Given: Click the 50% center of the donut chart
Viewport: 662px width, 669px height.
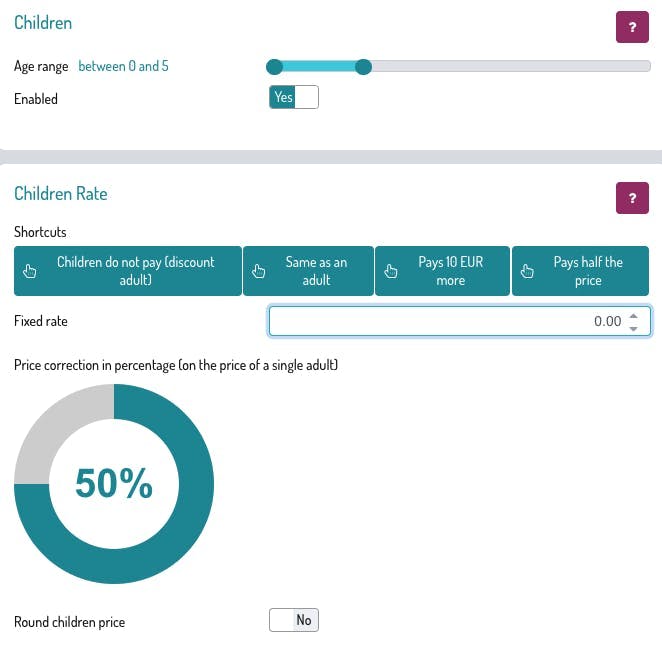Looking at the screenshot, I should pos(114,484).
